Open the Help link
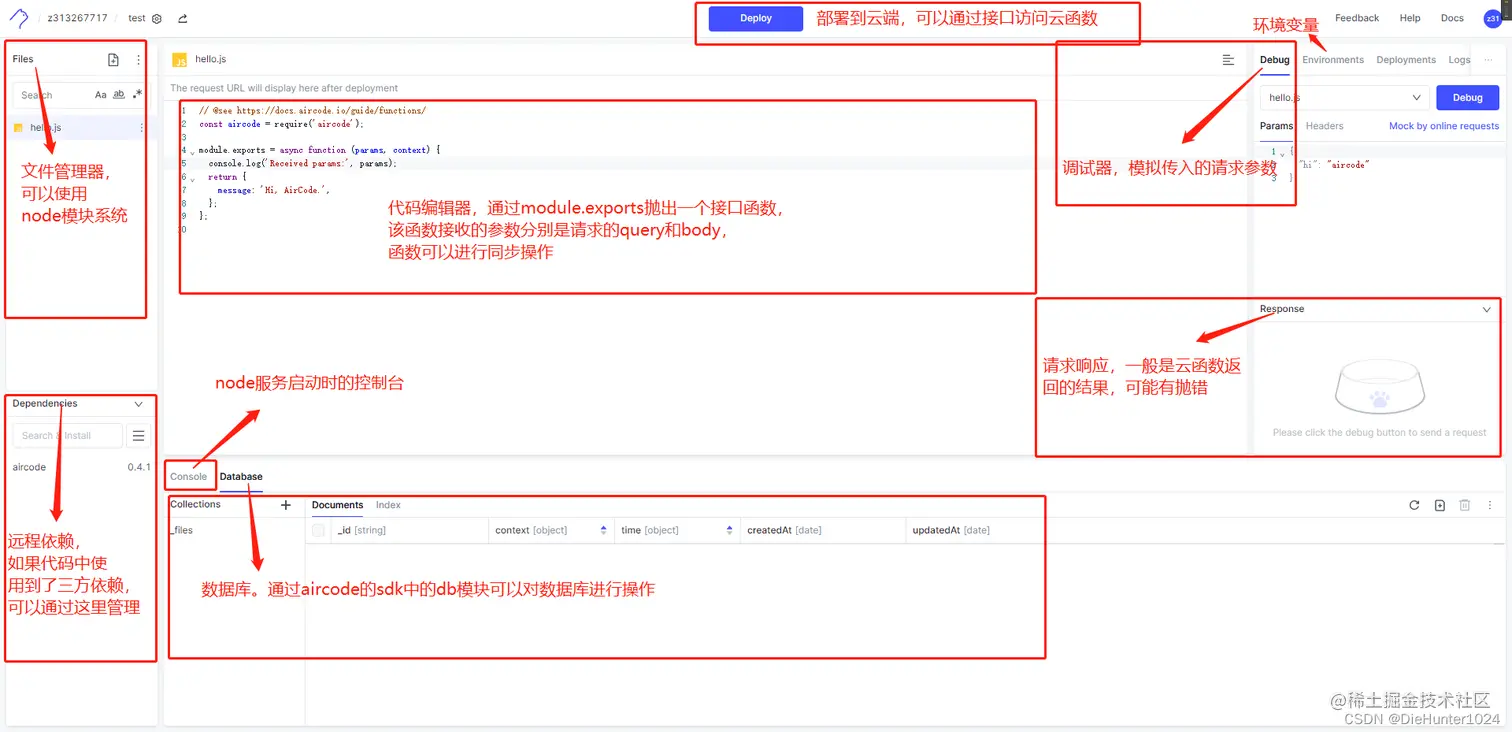This screenshot has height=732, width=1512. click(1410, 18)
